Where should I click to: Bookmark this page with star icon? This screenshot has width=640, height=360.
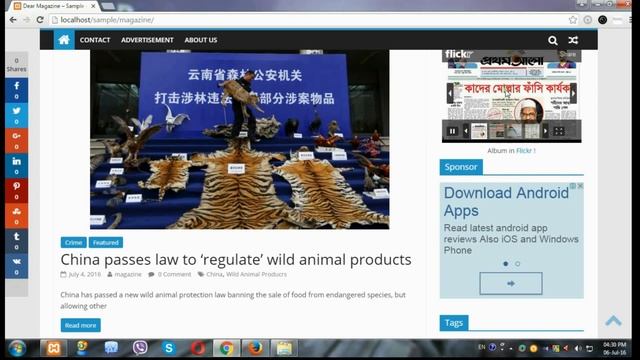573,20
